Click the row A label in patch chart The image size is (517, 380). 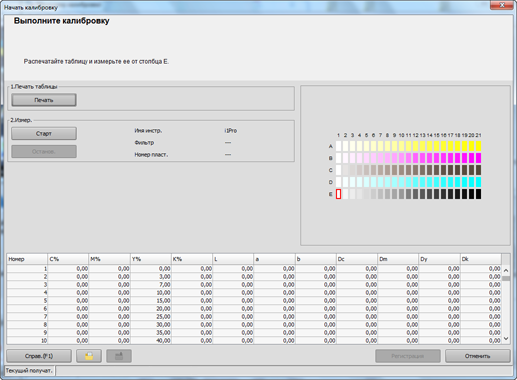(x=330, y=146)
